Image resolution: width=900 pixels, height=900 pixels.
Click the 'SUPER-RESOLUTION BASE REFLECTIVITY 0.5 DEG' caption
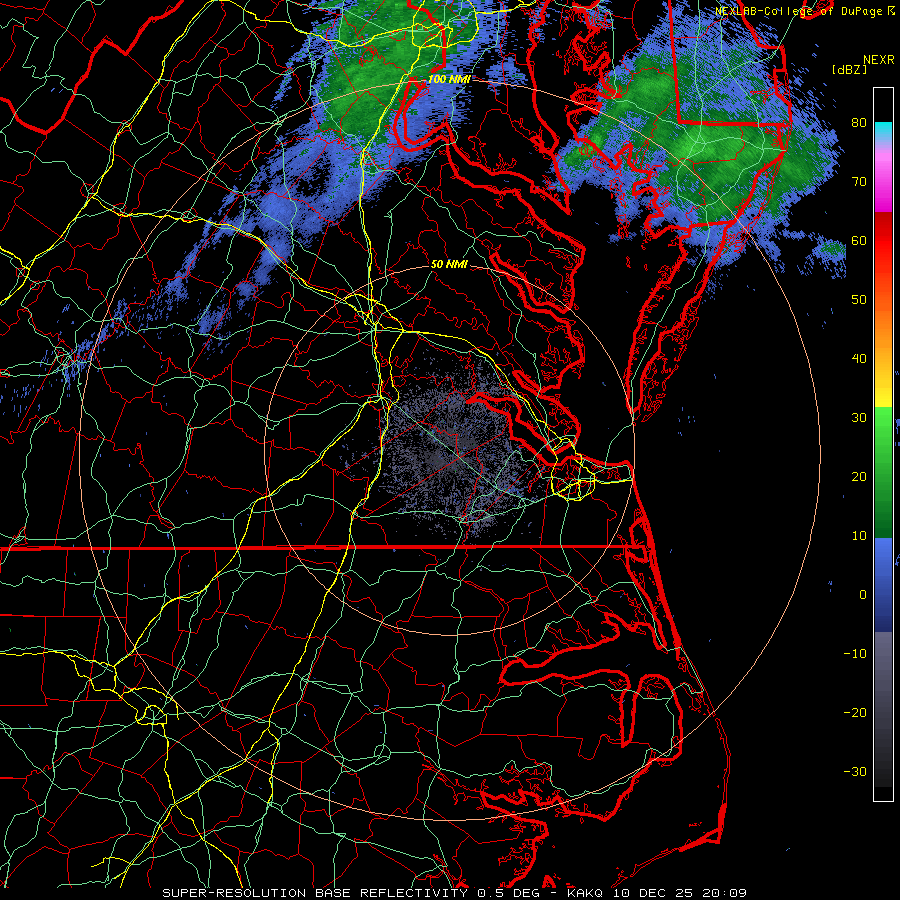pyautogui.click(x=351, y=893)
